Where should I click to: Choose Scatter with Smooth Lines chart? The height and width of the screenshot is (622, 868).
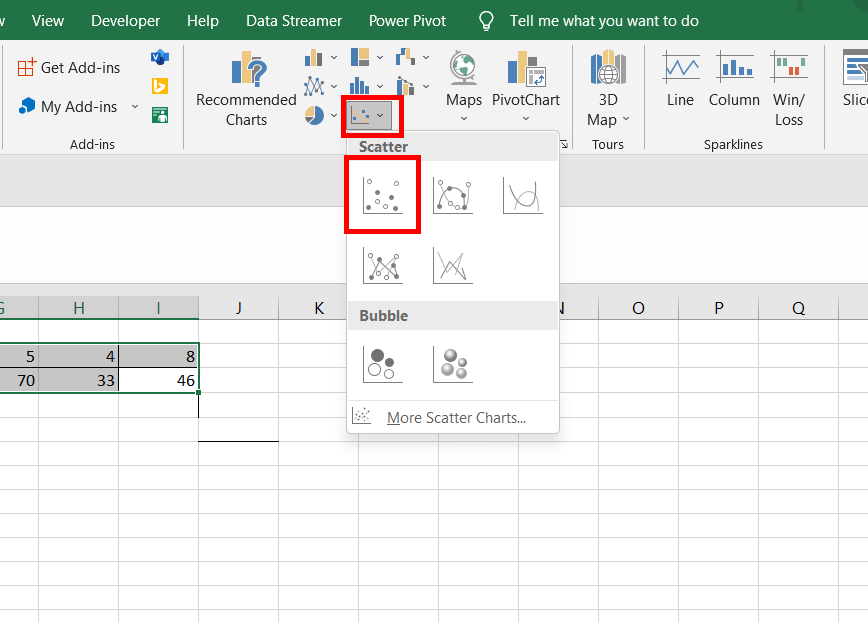coord(523,195)
